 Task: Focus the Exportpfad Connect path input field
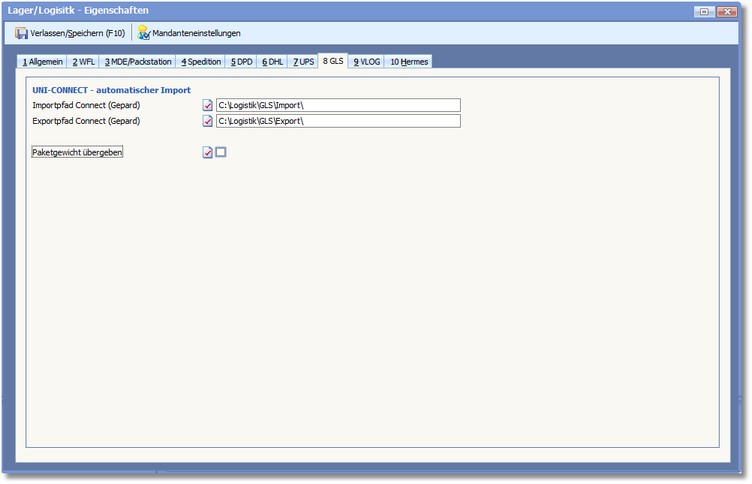[337, 121]
